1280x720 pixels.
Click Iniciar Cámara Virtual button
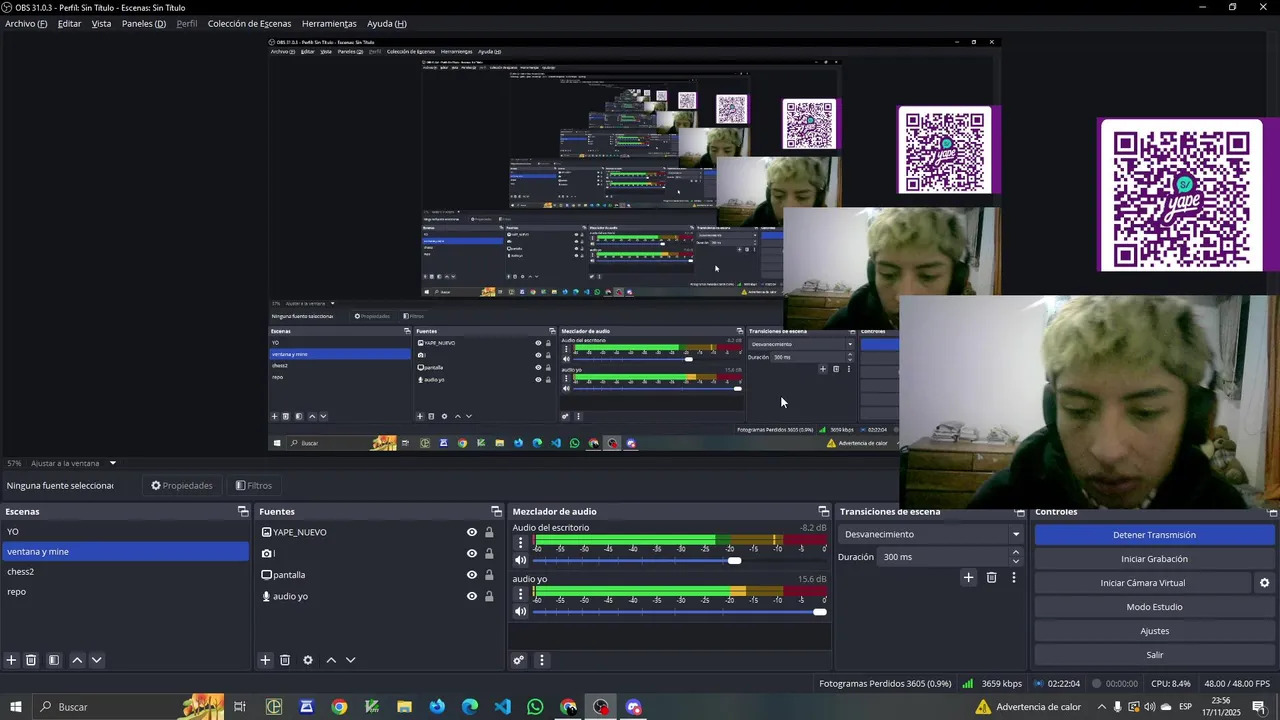coord(1142,583)
